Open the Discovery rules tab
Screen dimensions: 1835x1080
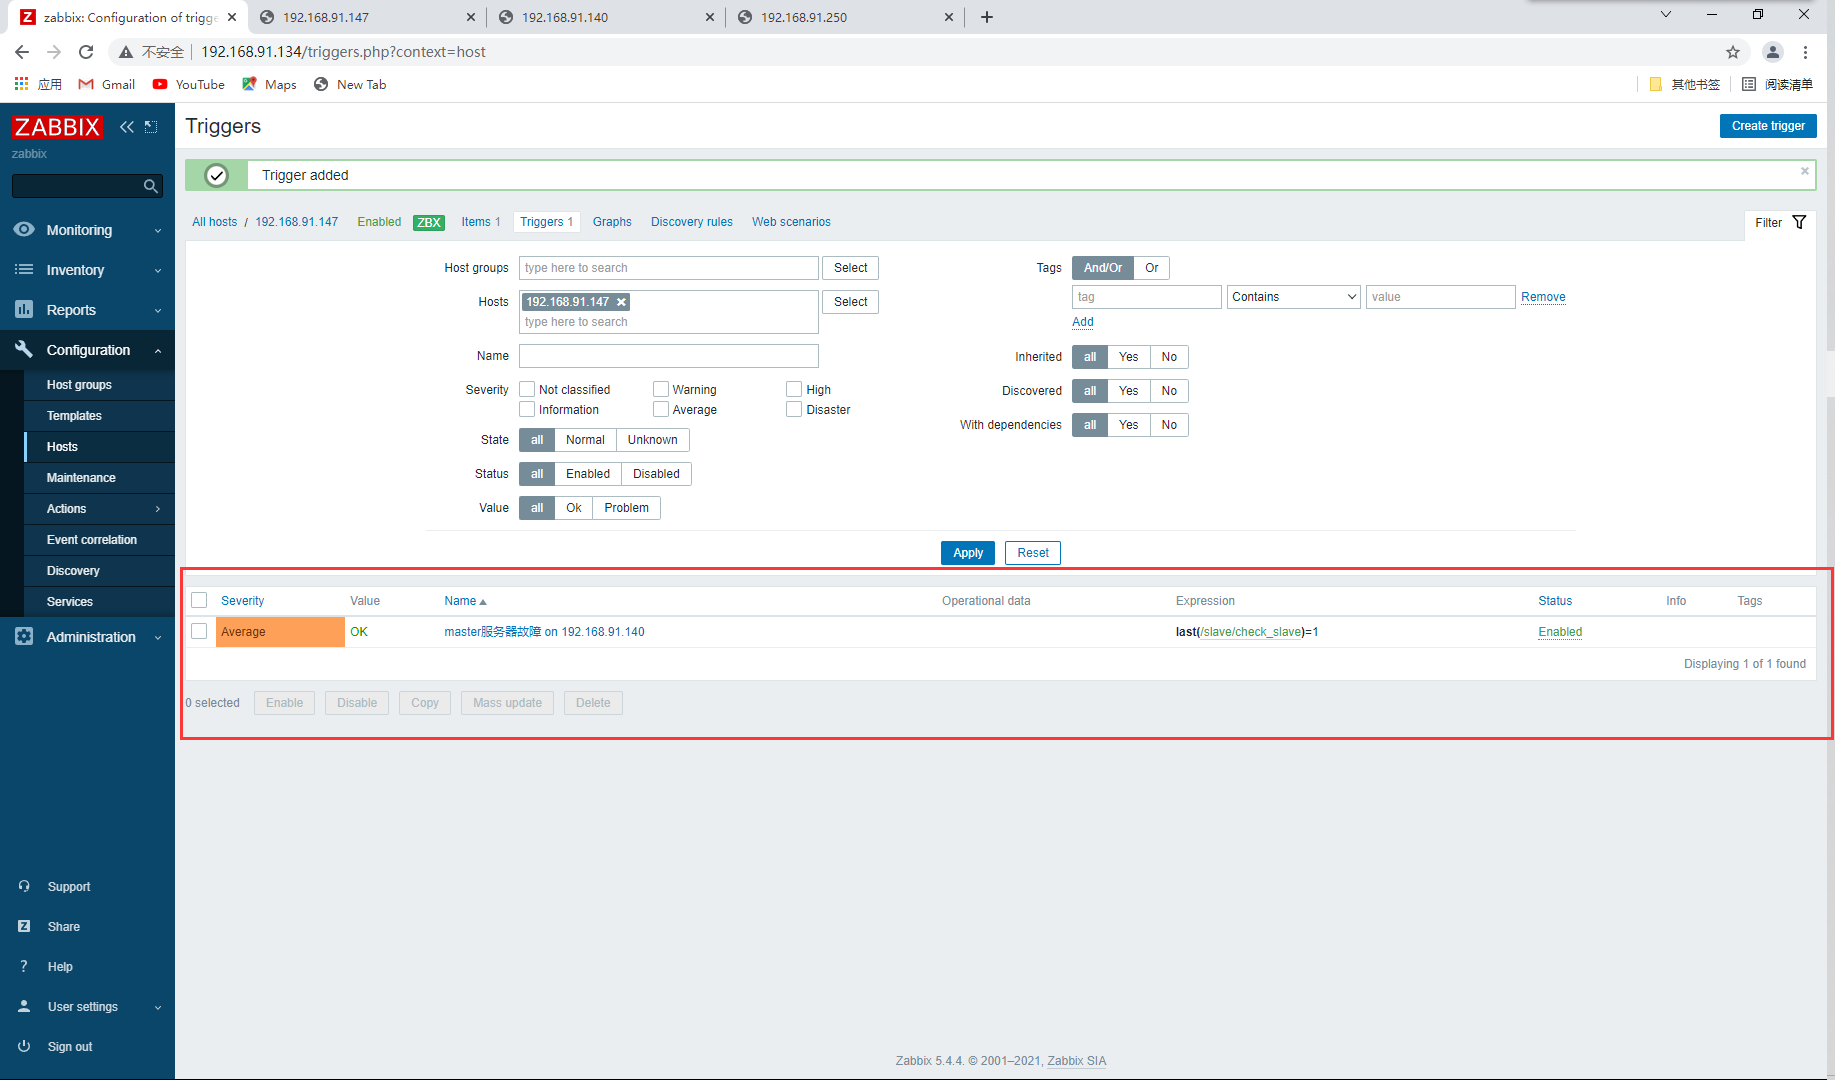click(x=692, y=222)
